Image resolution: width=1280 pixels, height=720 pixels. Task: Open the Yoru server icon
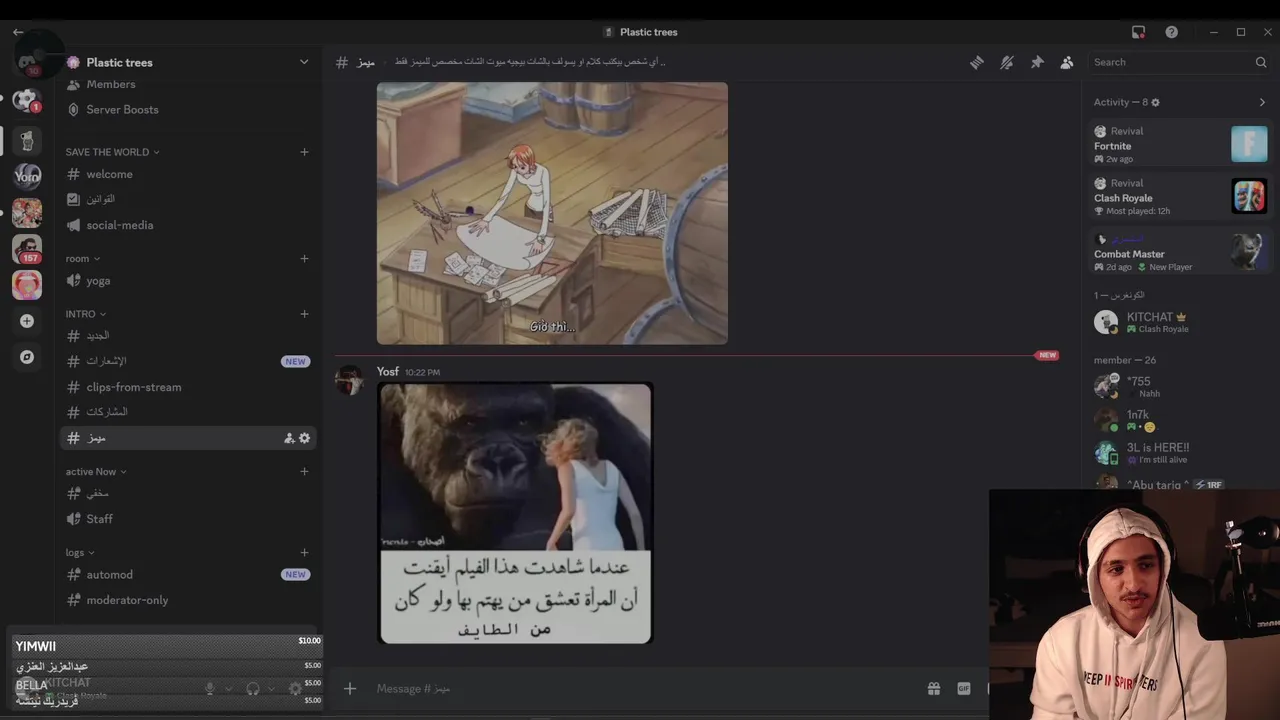coord(27,176)
